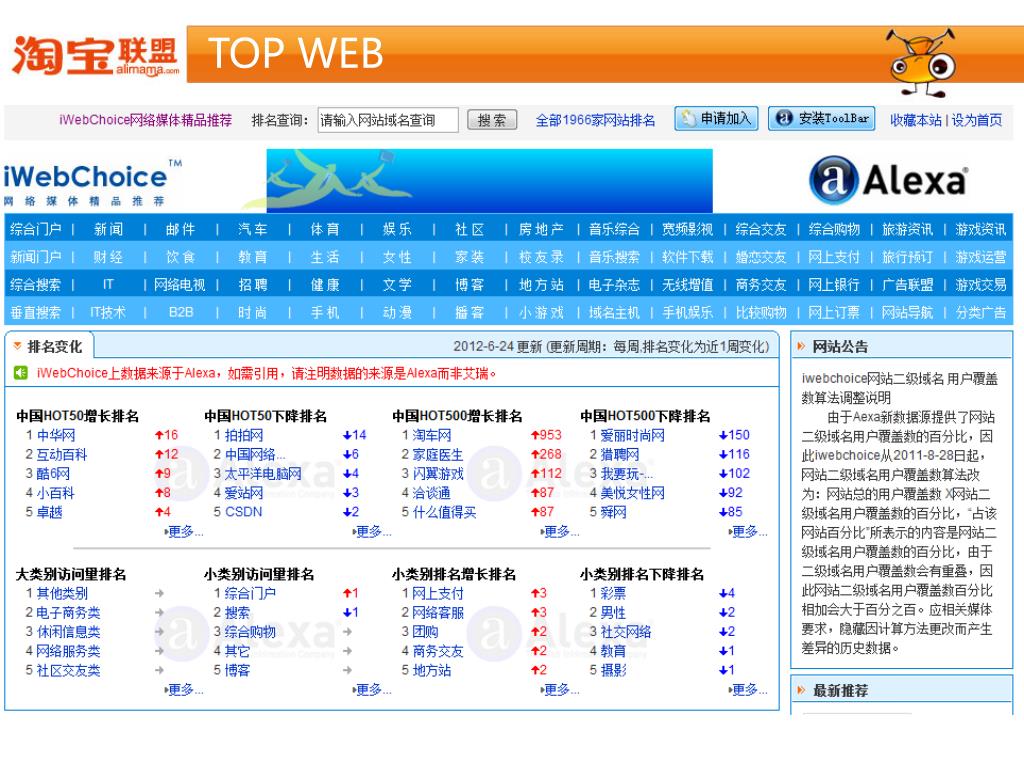Click the arrow icon beside 网站公告
The image size is (1024, 768).
coord(801,346)
